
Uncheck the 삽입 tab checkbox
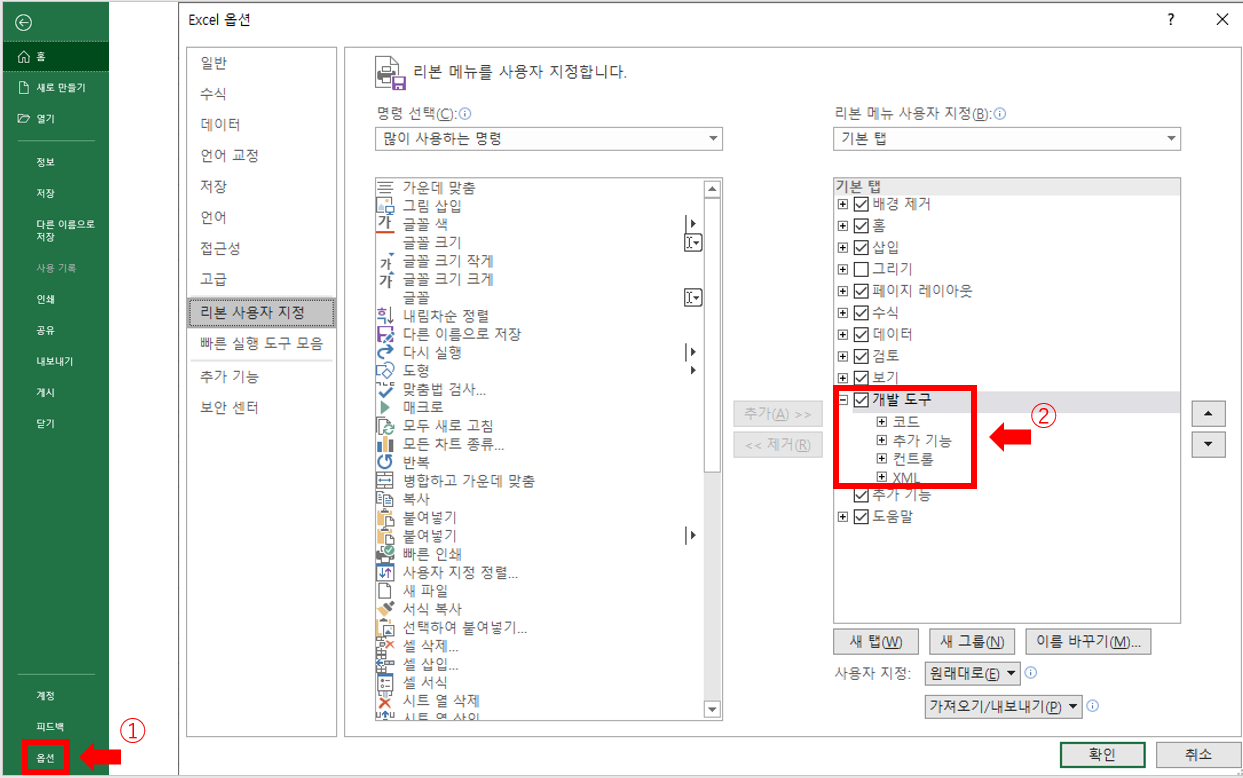click(x=861, y=247)
